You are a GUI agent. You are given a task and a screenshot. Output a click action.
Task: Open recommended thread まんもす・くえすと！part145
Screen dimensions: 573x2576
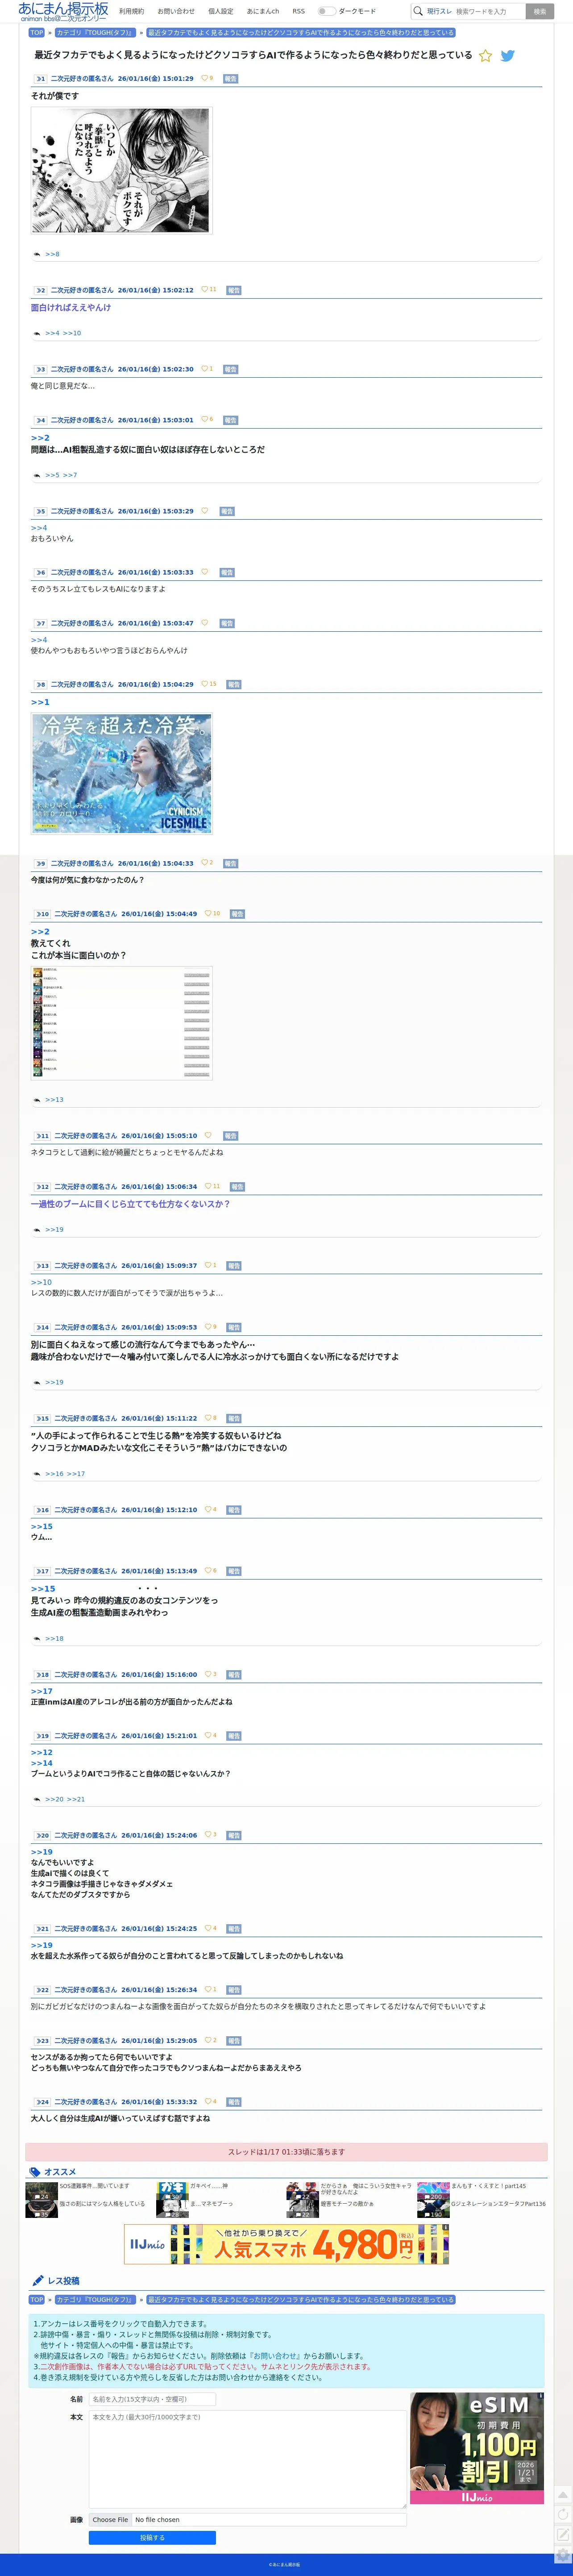488,2186
